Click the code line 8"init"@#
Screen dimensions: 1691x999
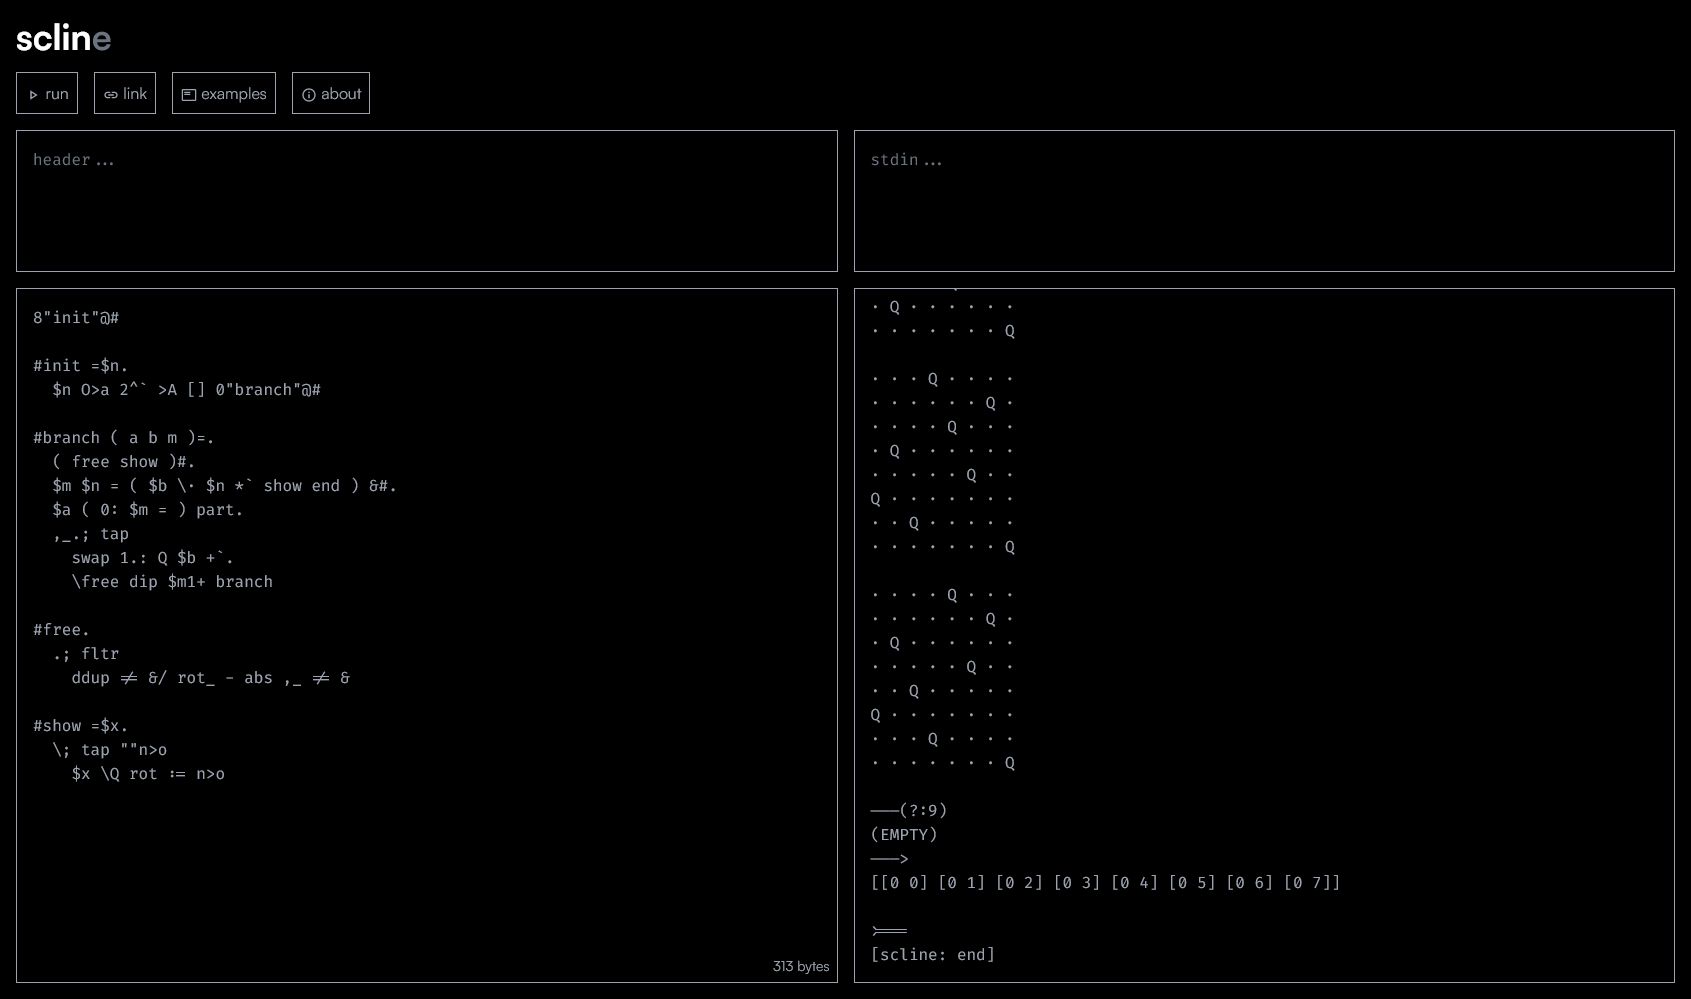click(x=76, y=318)
